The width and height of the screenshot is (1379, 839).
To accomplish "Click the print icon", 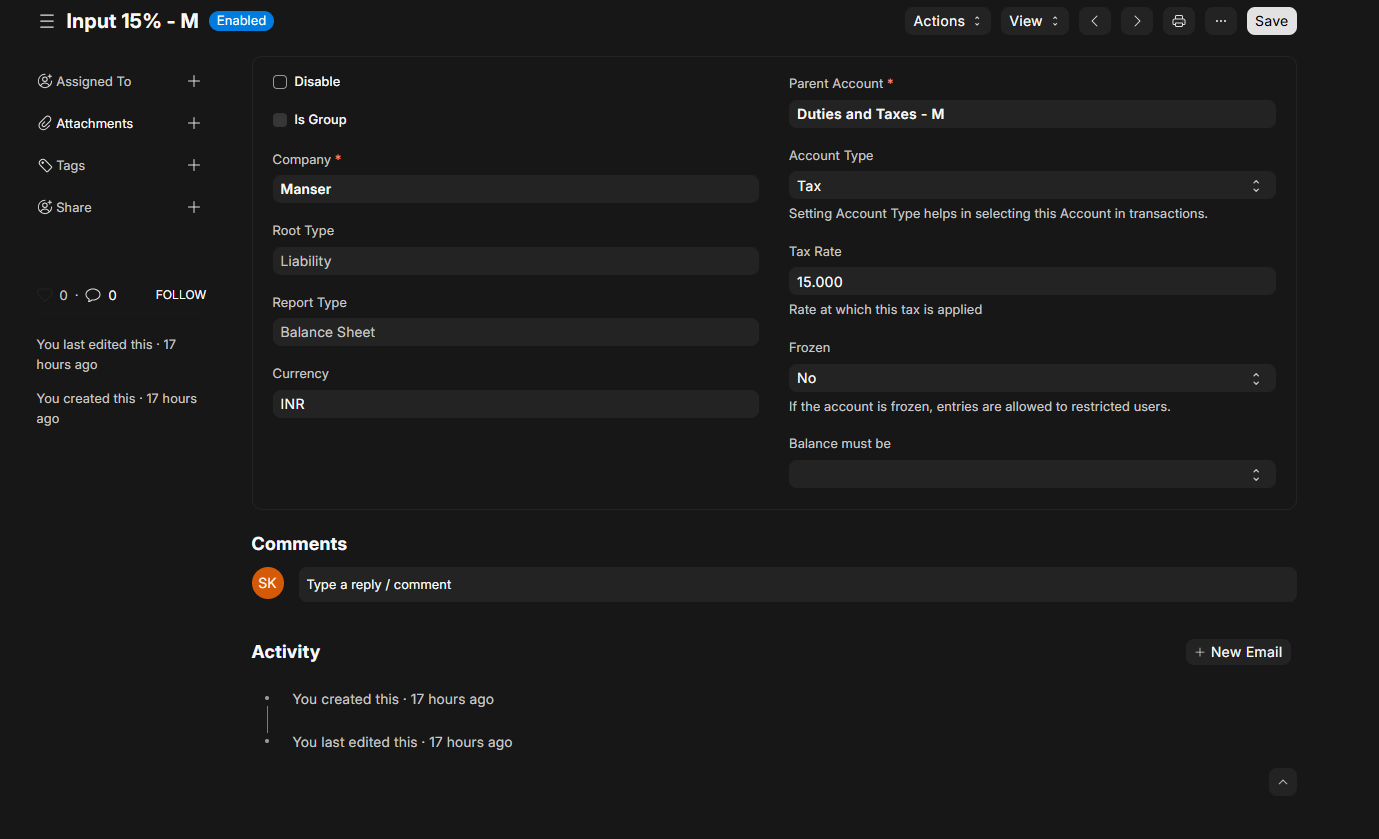I will [x=1179, y=21].
